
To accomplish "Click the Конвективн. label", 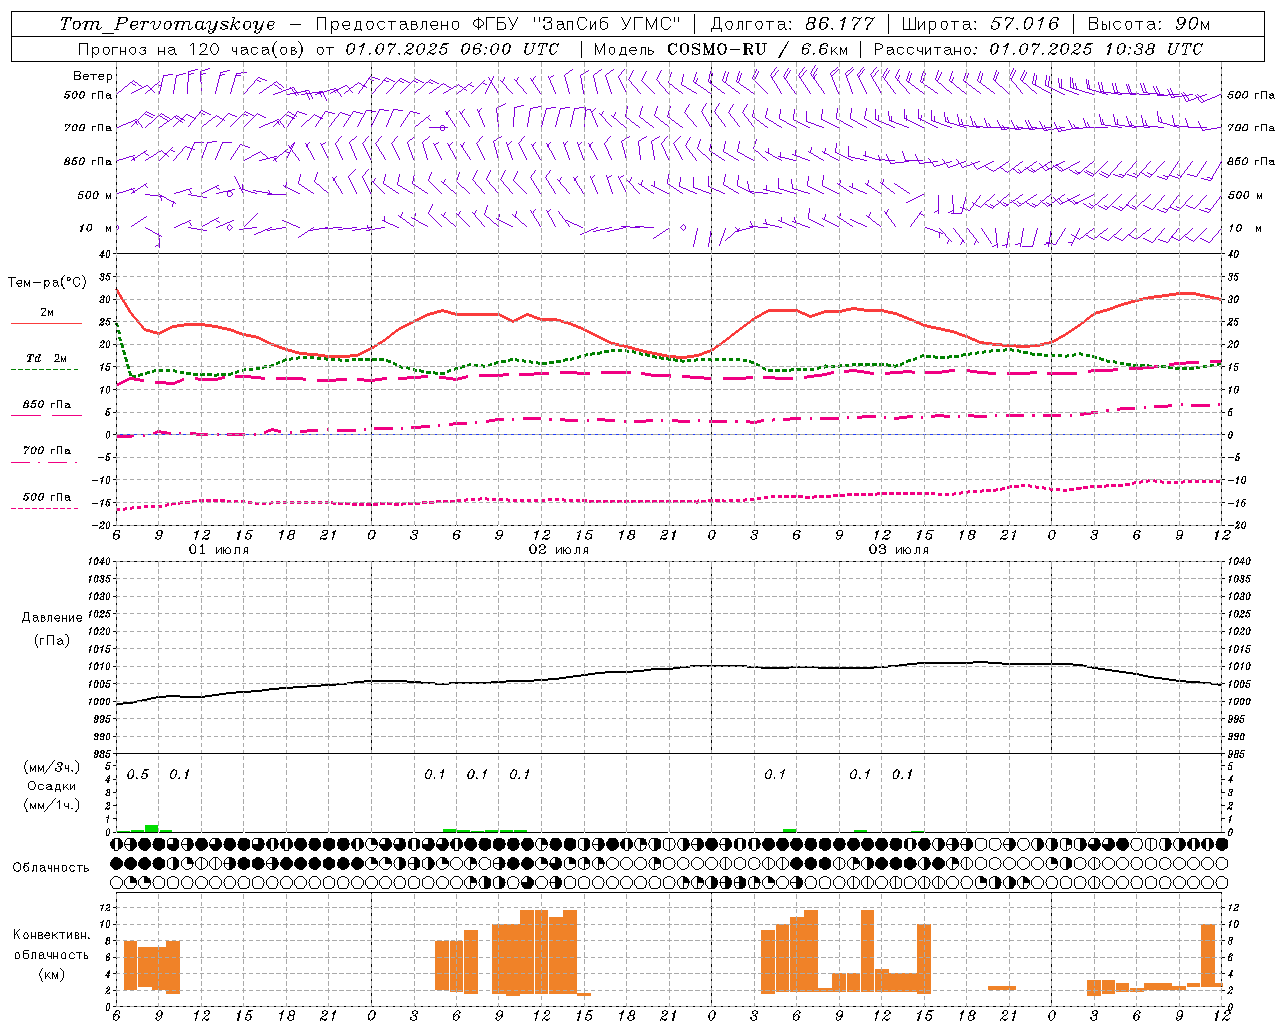I will click(x=51, y=935).
